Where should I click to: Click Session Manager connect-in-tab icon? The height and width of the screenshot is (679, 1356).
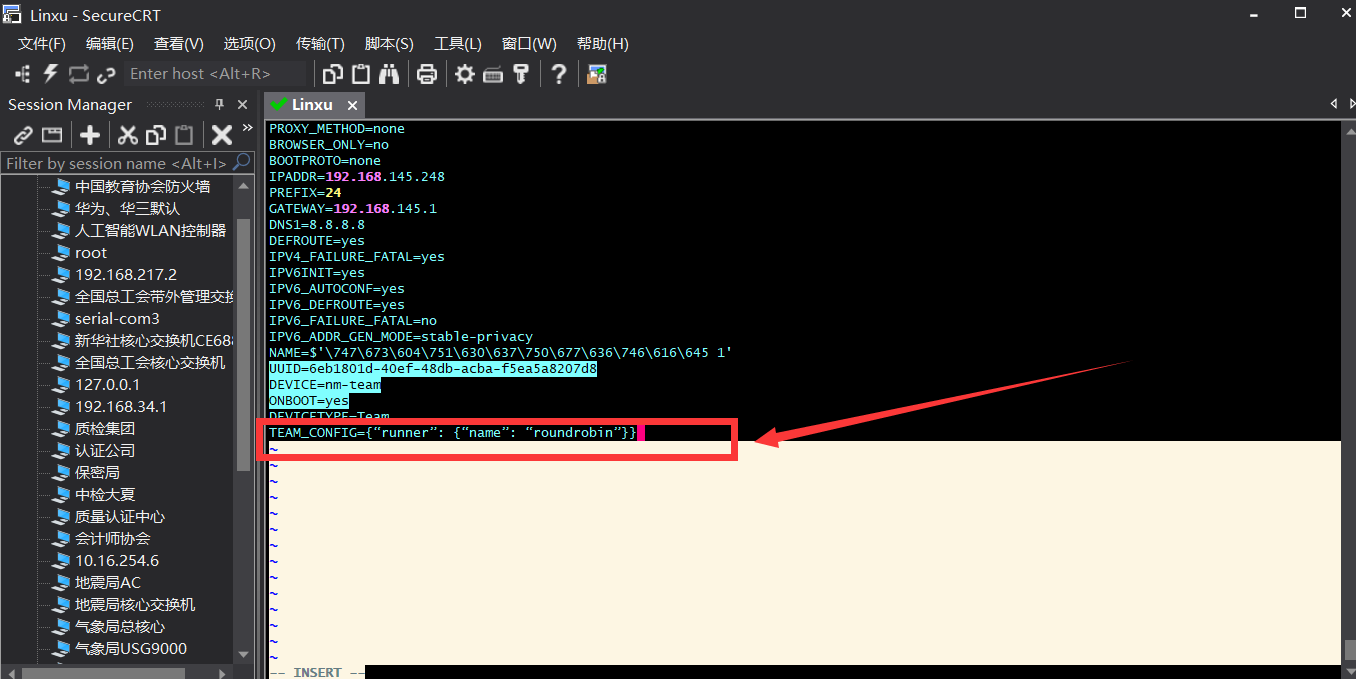52,135
